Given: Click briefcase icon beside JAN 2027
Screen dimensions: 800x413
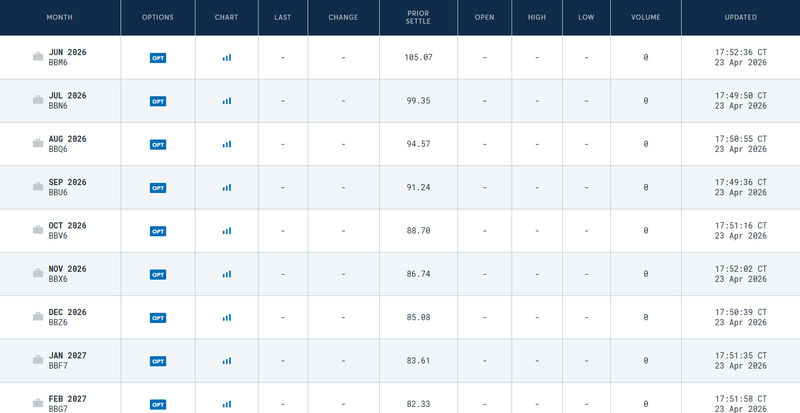Looking at the screenshot, I should tap(37, 361).
